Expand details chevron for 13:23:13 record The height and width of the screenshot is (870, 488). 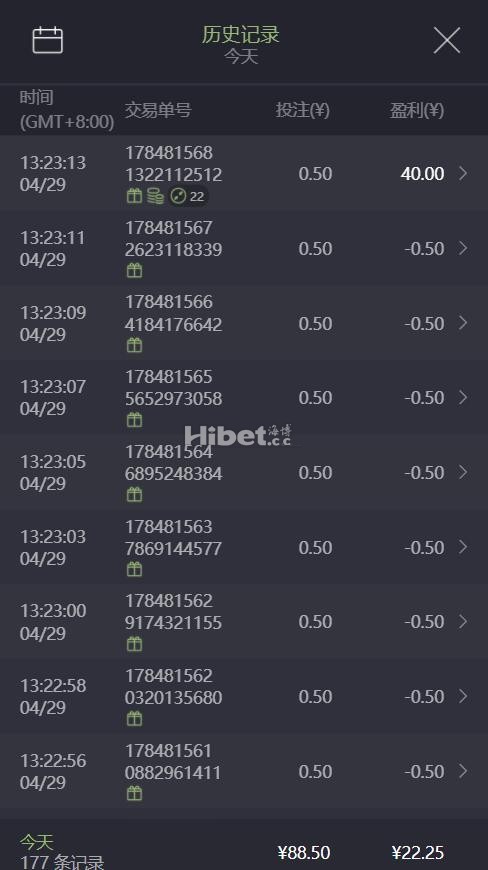coord(463,173)
